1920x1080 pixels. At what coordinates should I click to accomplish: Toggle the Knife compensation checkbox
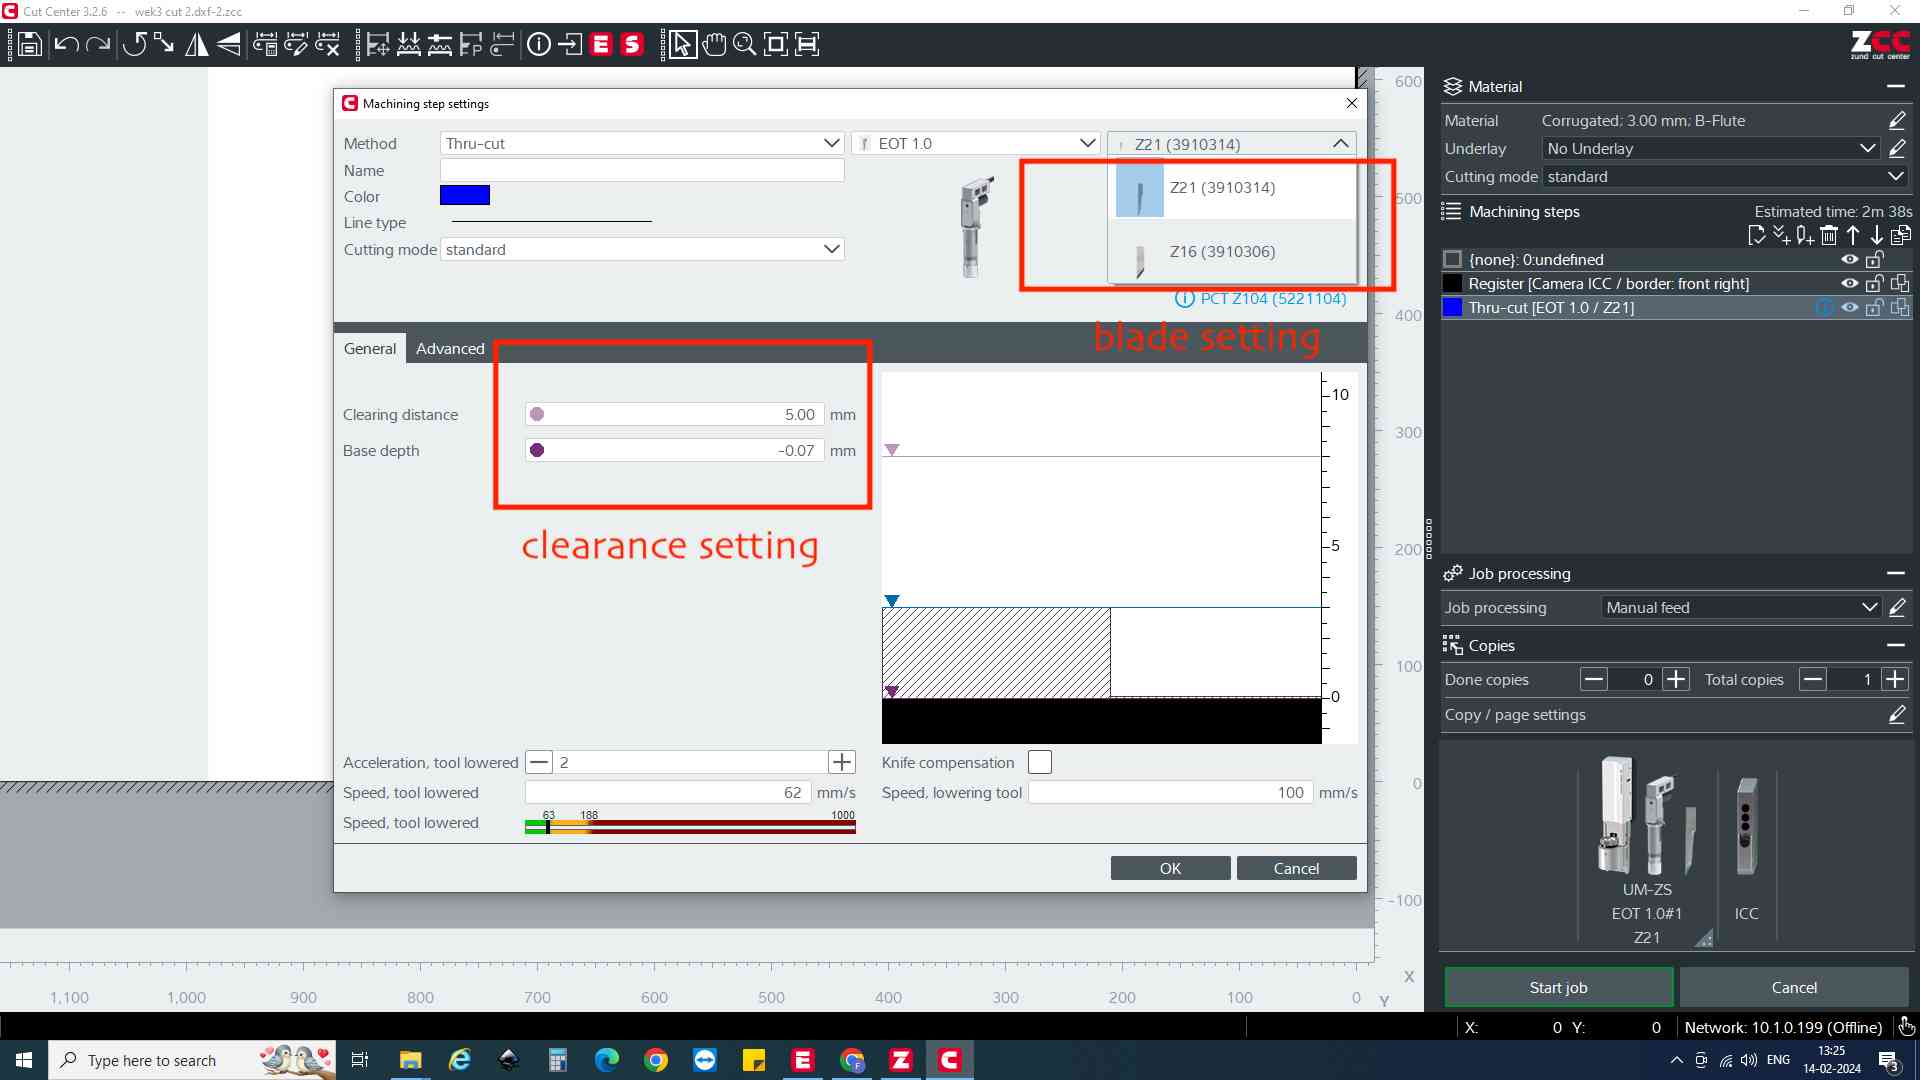point(1039,761)
